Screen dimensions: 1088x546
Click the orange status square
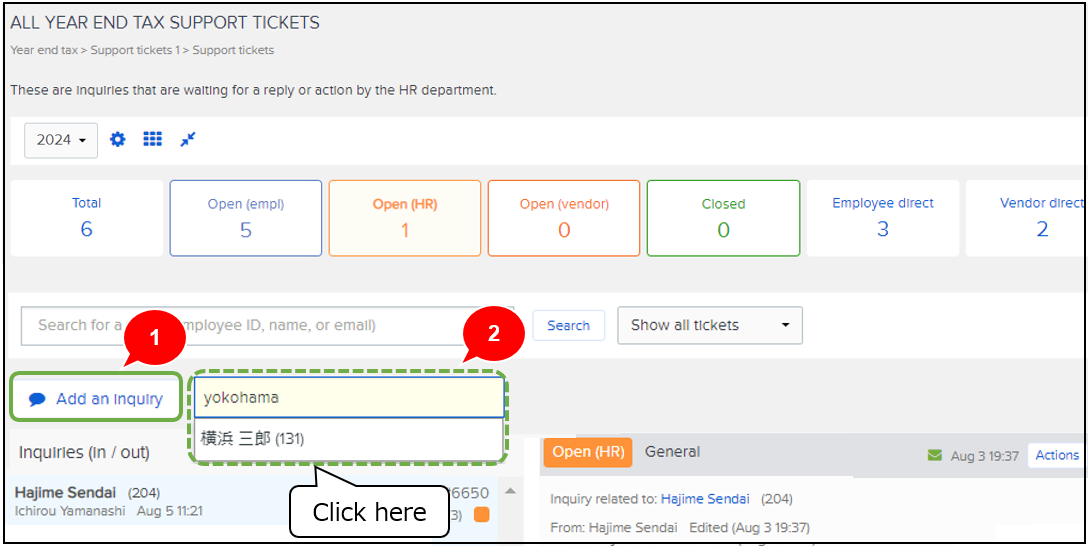(x=481, y=515)
